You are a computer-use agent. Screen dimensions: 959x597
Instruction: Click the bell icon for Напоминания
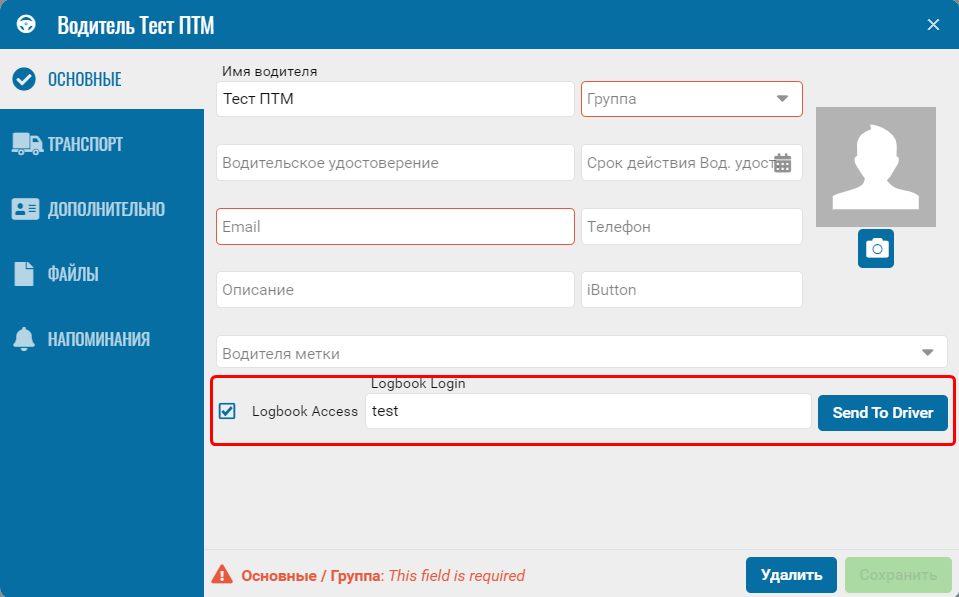[24, 339]
